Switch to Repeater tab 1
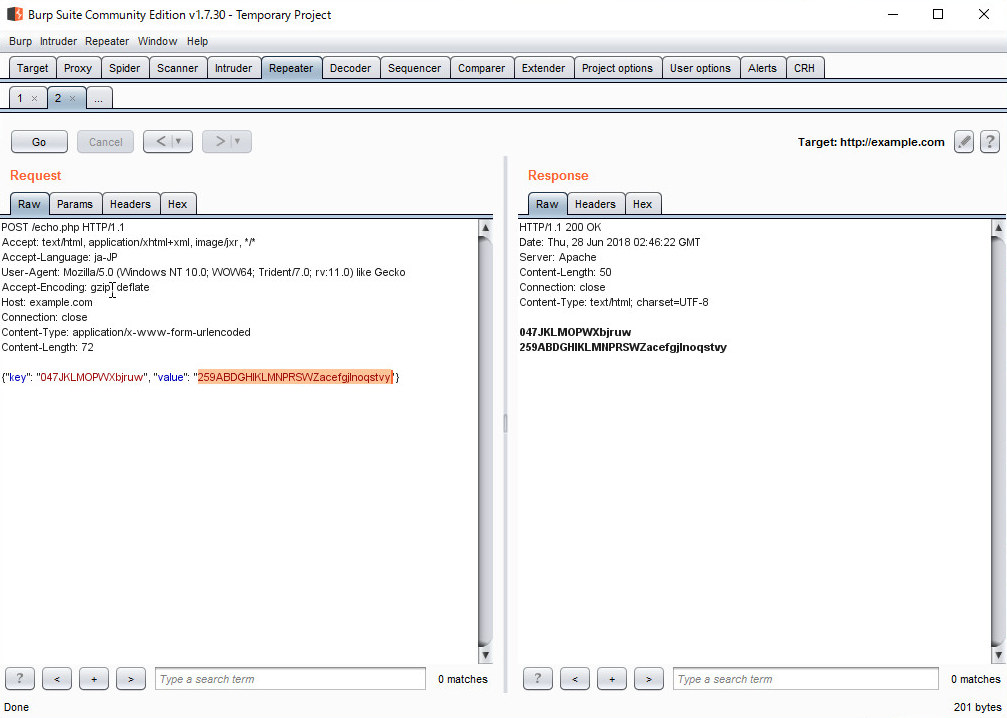 tap(20, 98)
